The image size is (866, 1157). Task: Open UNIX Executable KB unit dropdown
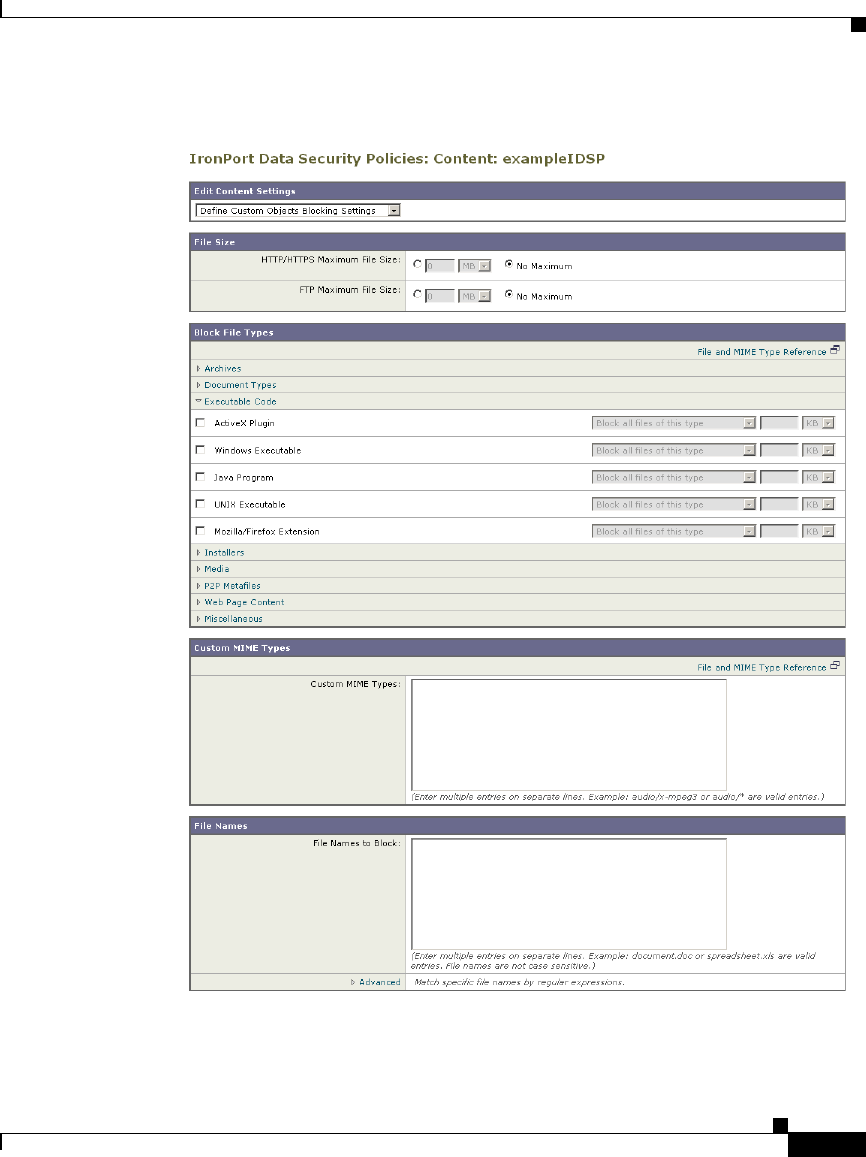pyautogui.click(x=818, y=504)
